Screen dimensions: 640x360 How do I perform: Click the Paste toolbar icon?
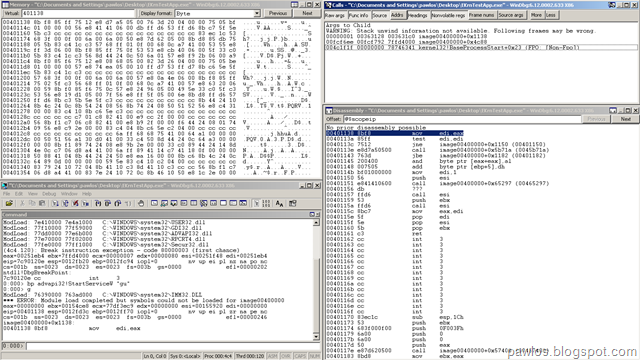point(42,203)
